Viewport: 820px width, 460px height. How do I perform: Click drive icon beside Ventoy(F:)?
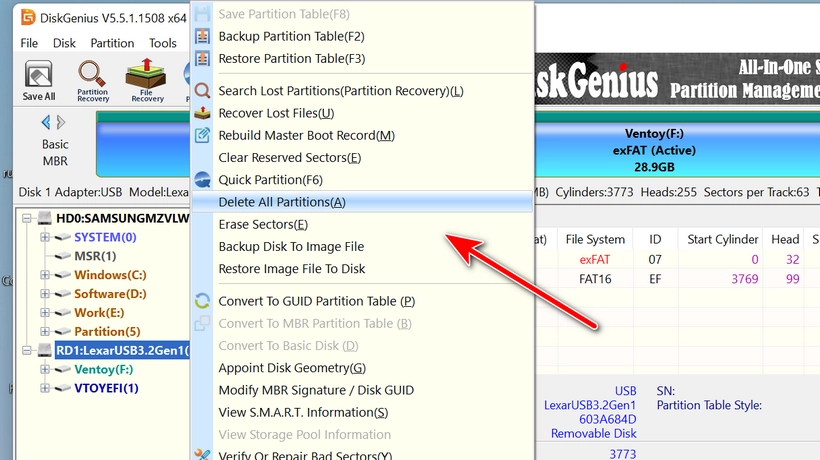click(x=63, y=370)
